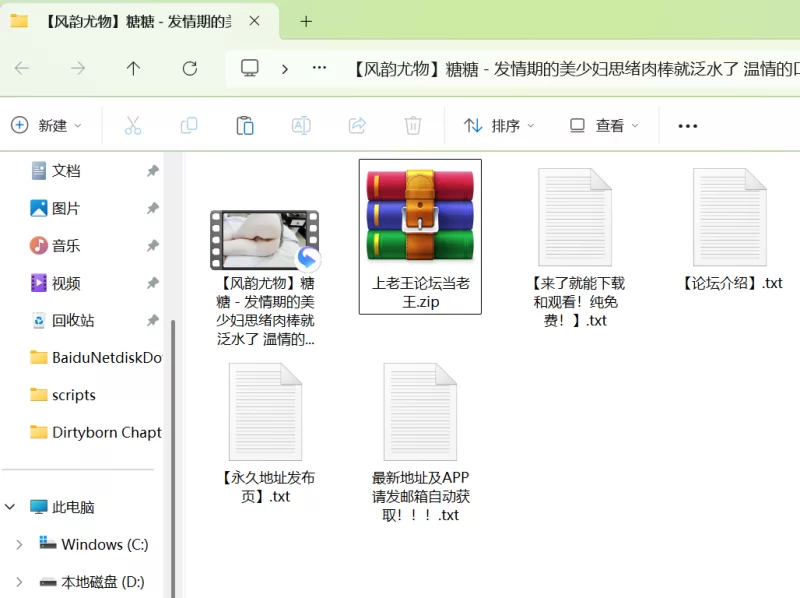Click the Paste clipboard icon
800x598 pixels.
pyautogui.click(x=244, y=126)
